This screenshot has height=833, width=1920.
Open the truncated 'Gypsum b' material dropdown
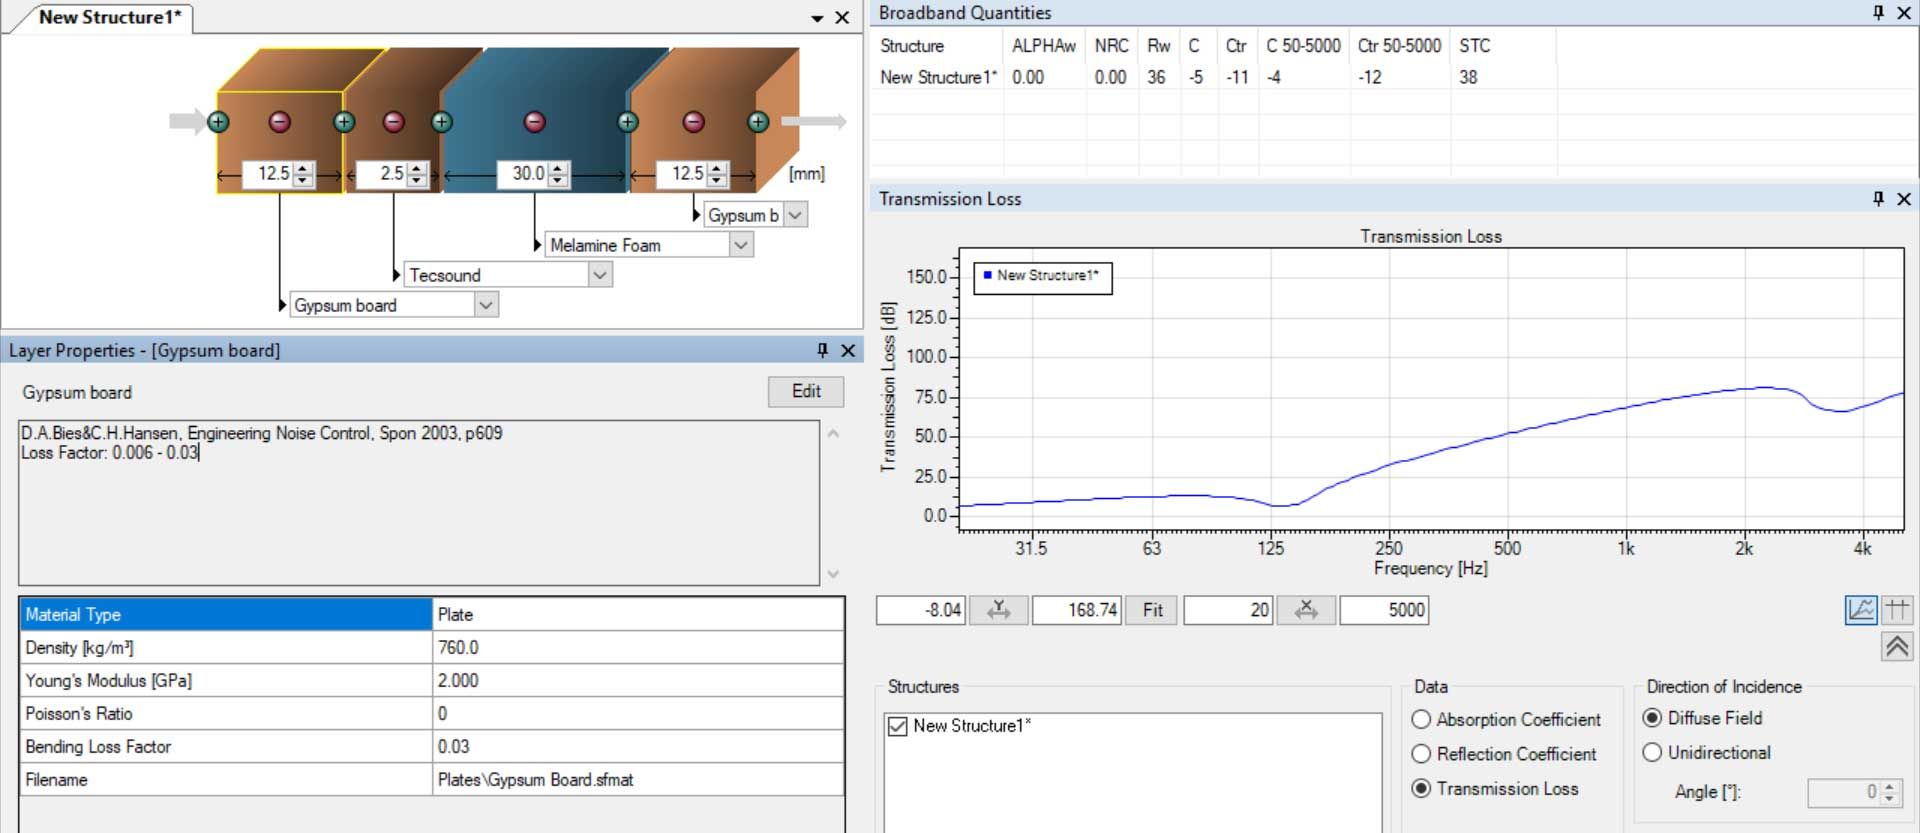tap(795, 215)
